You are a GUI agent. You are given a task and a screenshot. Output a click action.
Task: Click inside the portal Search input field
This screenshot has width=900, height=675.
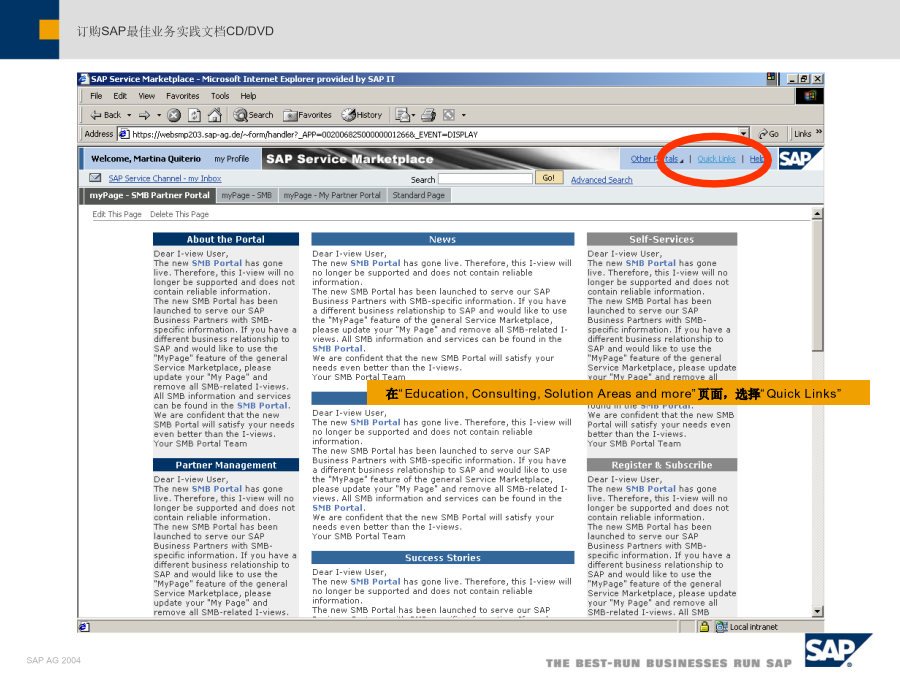(x=486, y=179)
